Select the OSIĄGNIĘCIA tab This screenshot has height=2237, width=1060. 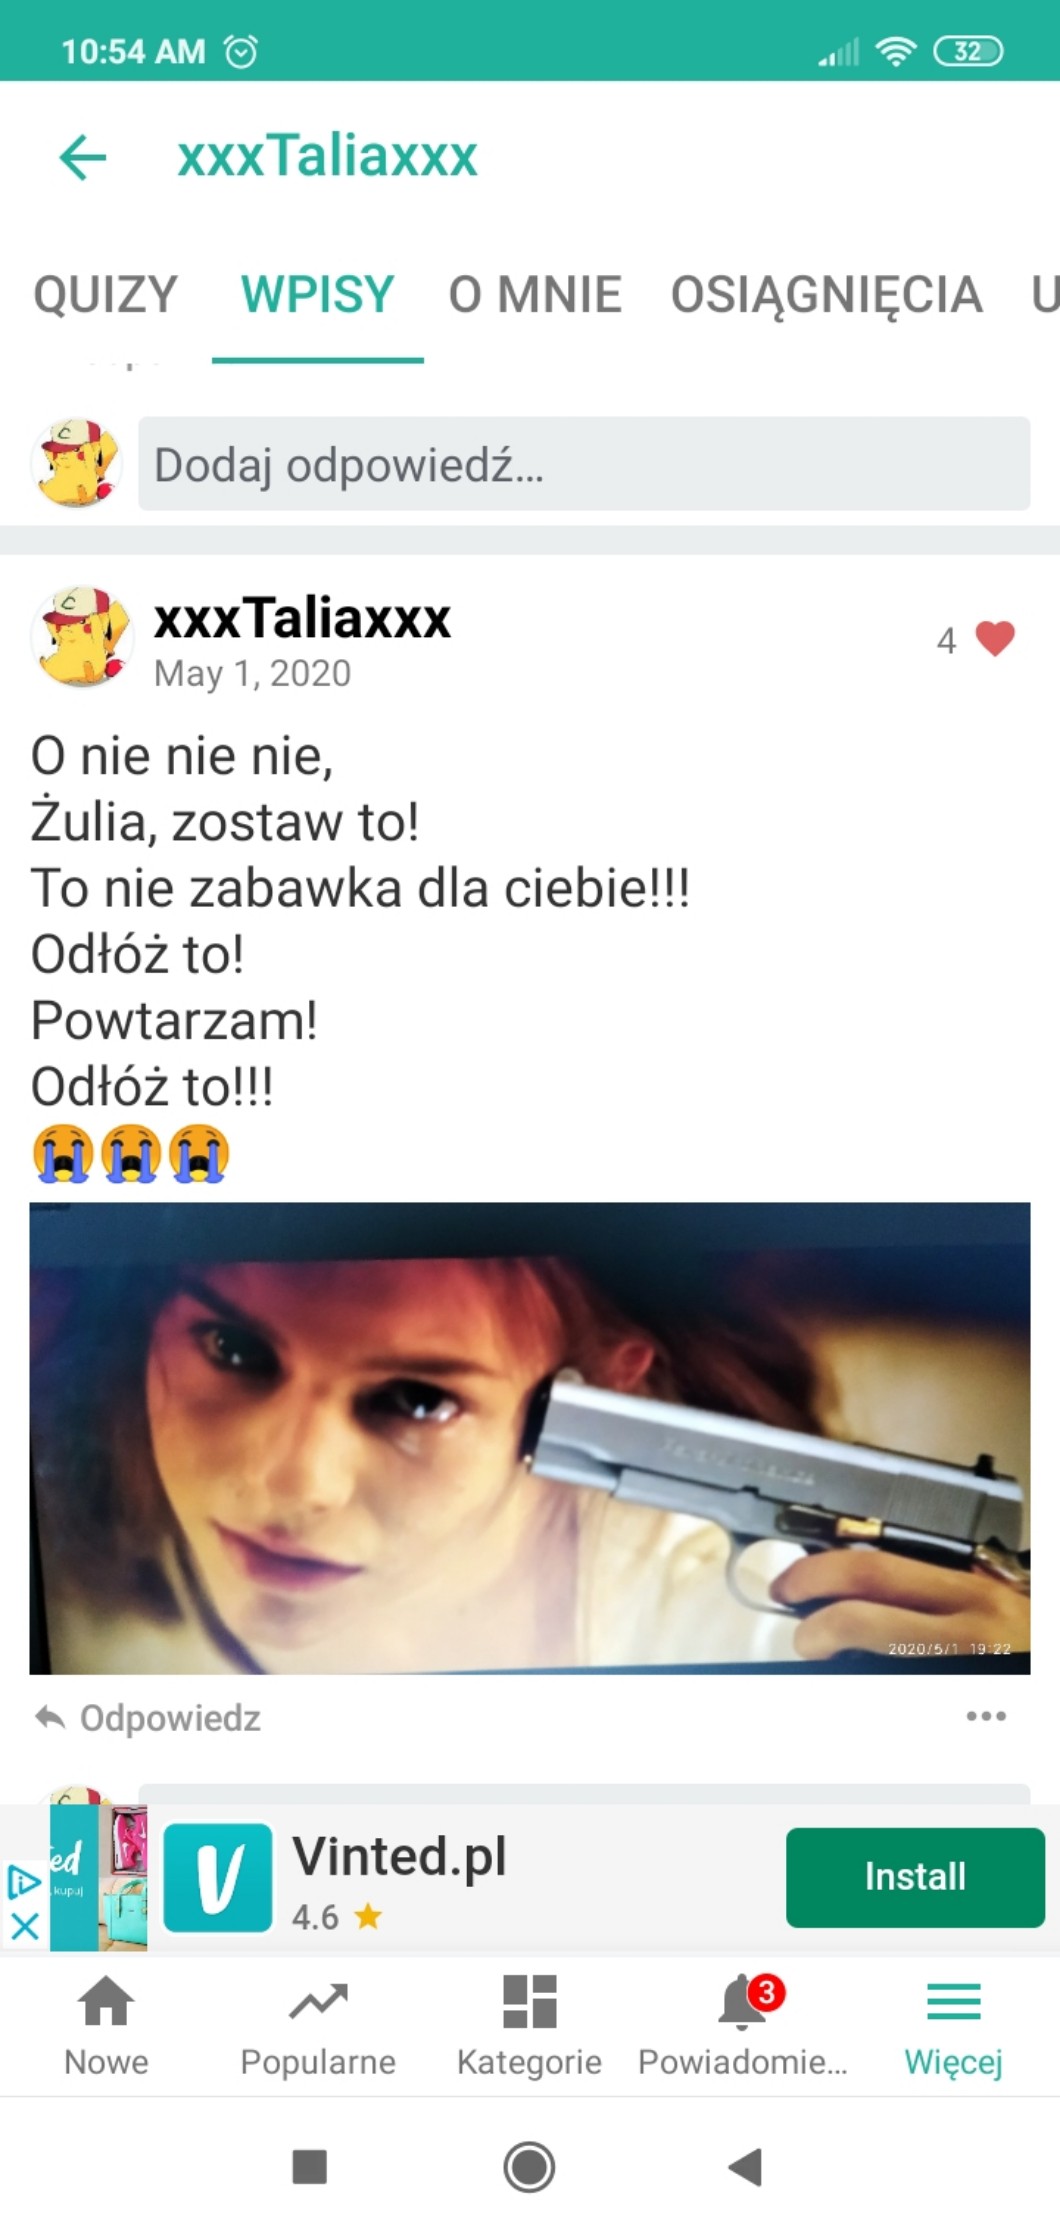point(826,295)
